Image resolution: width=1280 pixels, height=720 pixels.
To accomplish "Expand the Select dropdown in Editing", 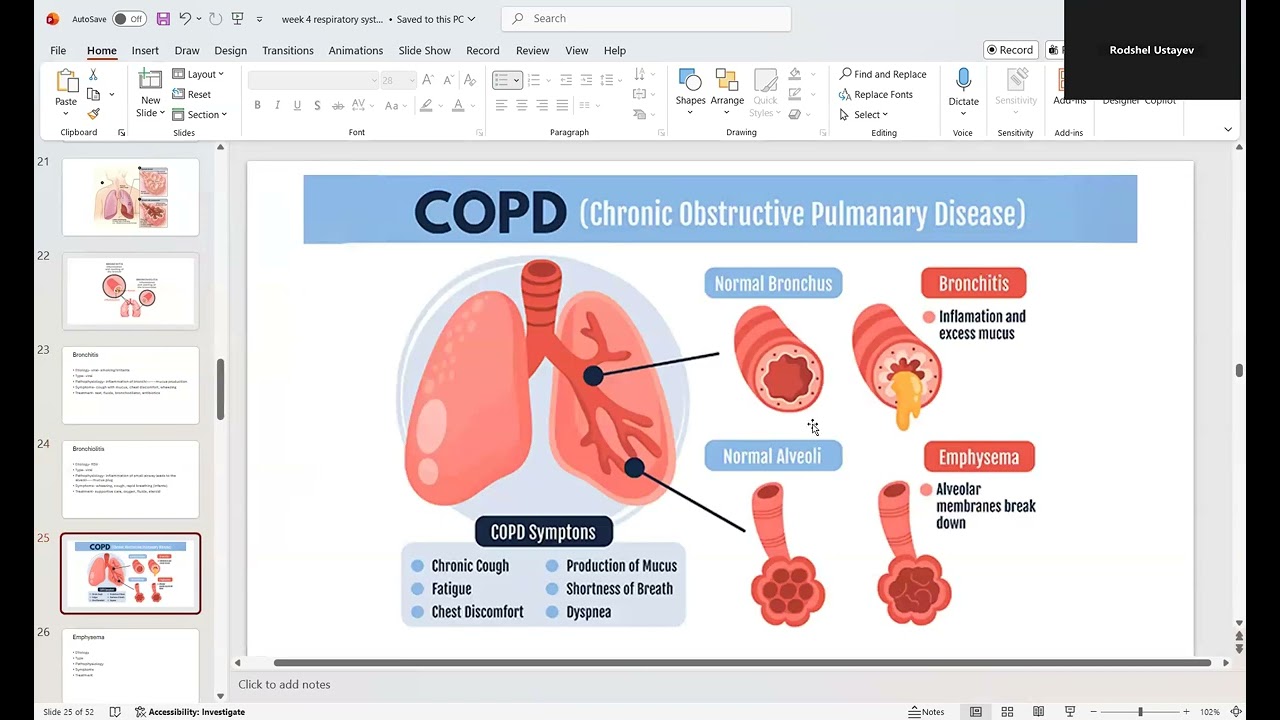I will (864, 114).
